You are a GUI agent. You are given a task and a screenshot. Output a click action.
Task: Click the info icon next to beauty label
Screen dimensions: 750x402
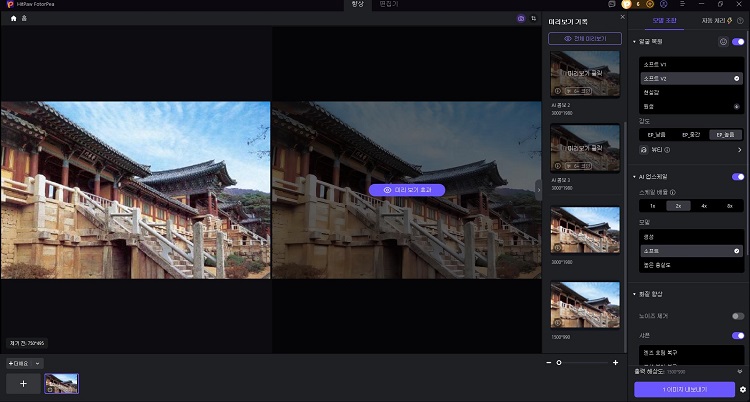(667, 150)
